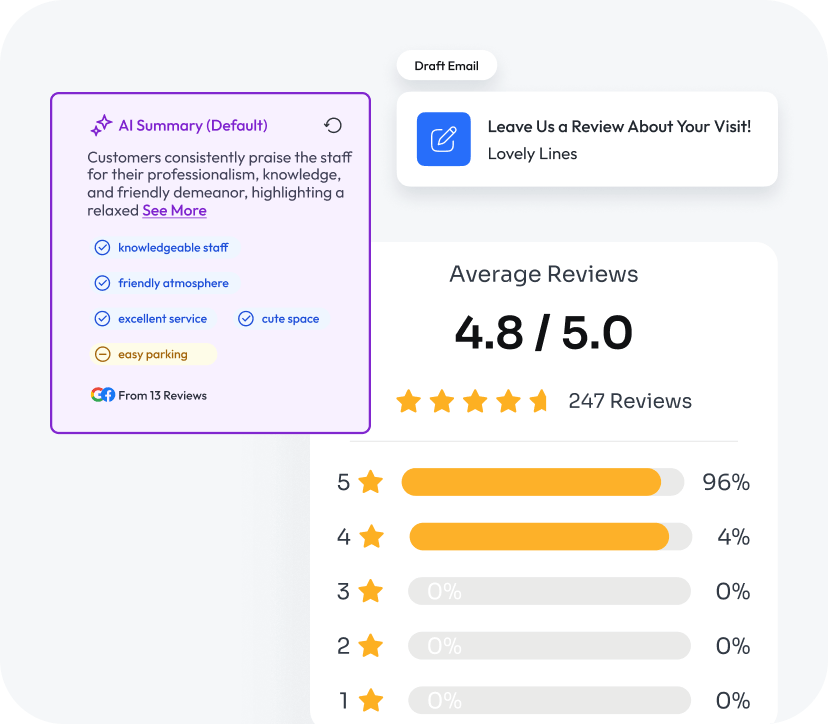
Task: Open the Draft Email tab
Action: click(446, 66)
